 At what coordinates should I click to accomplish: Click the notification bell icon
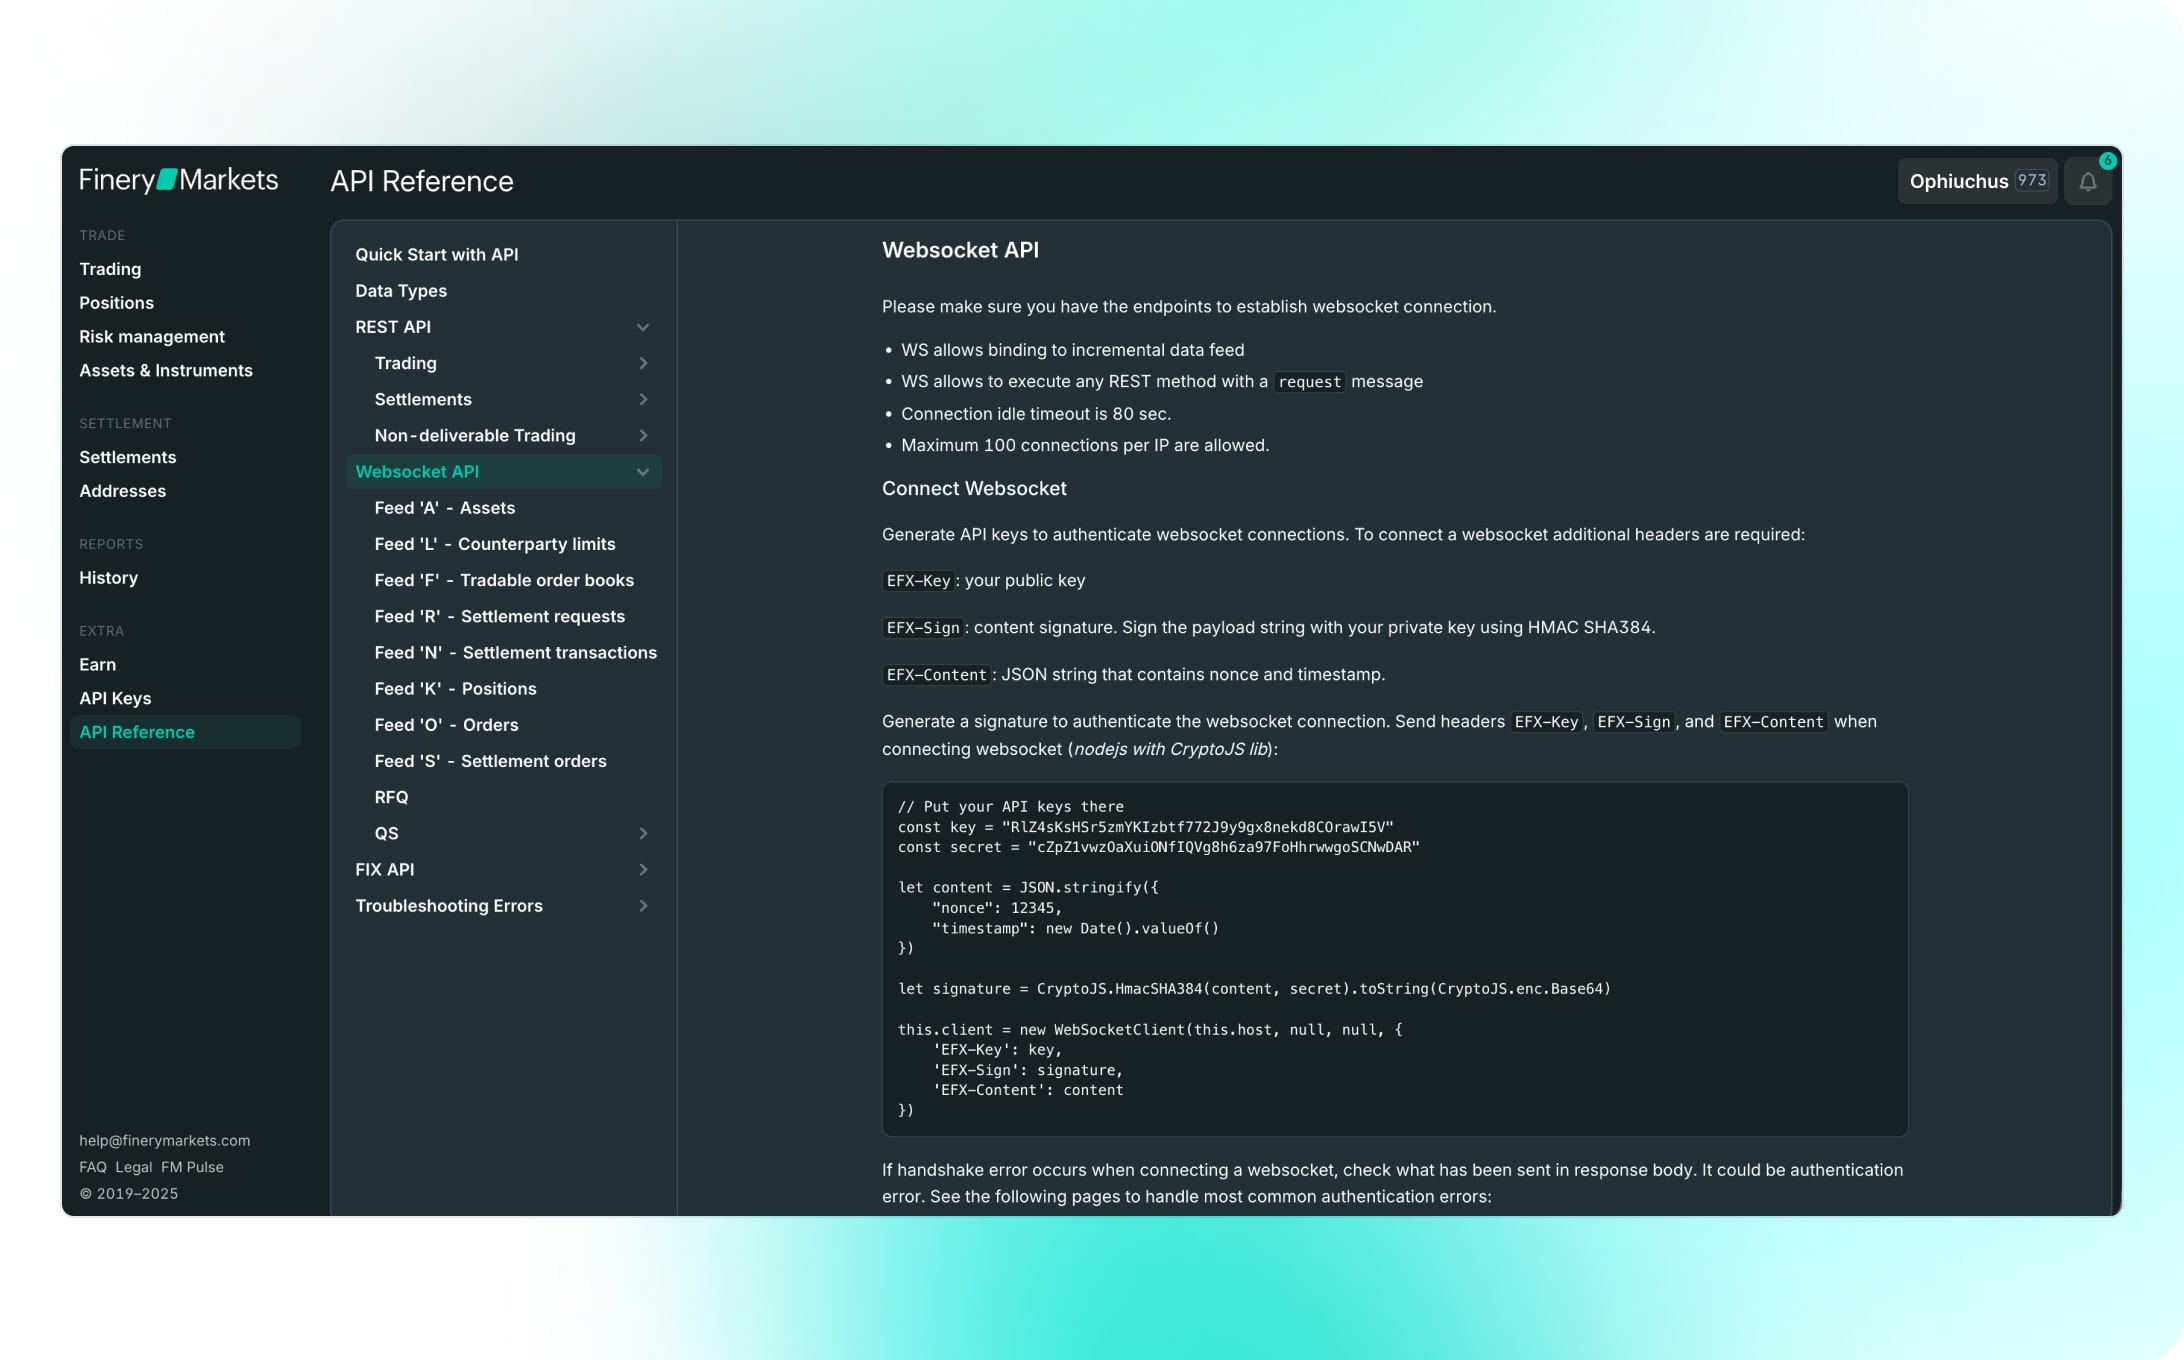tap(2087, 182)
